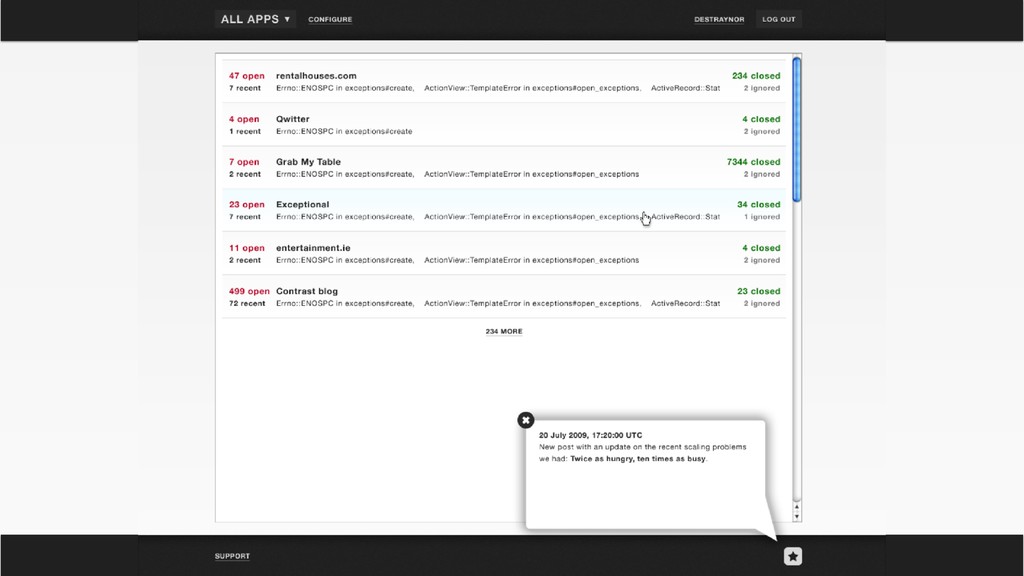This screenshot has height=576, width=1024.
Task: View 7344 closed exceptions for Grab My Table
Action: (x=753, y=162)
